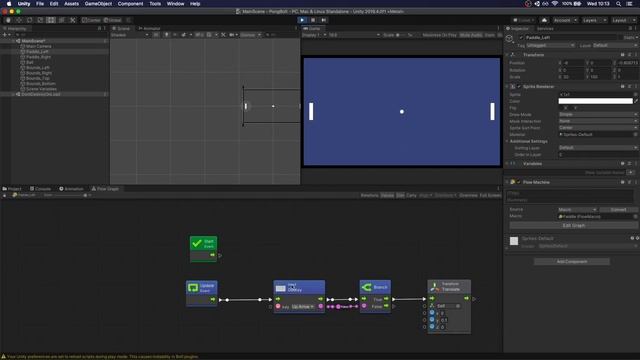The image size is (640, 360).
Task: Toggle Pivot Center handle mode
Action: (x=91, y=20)
